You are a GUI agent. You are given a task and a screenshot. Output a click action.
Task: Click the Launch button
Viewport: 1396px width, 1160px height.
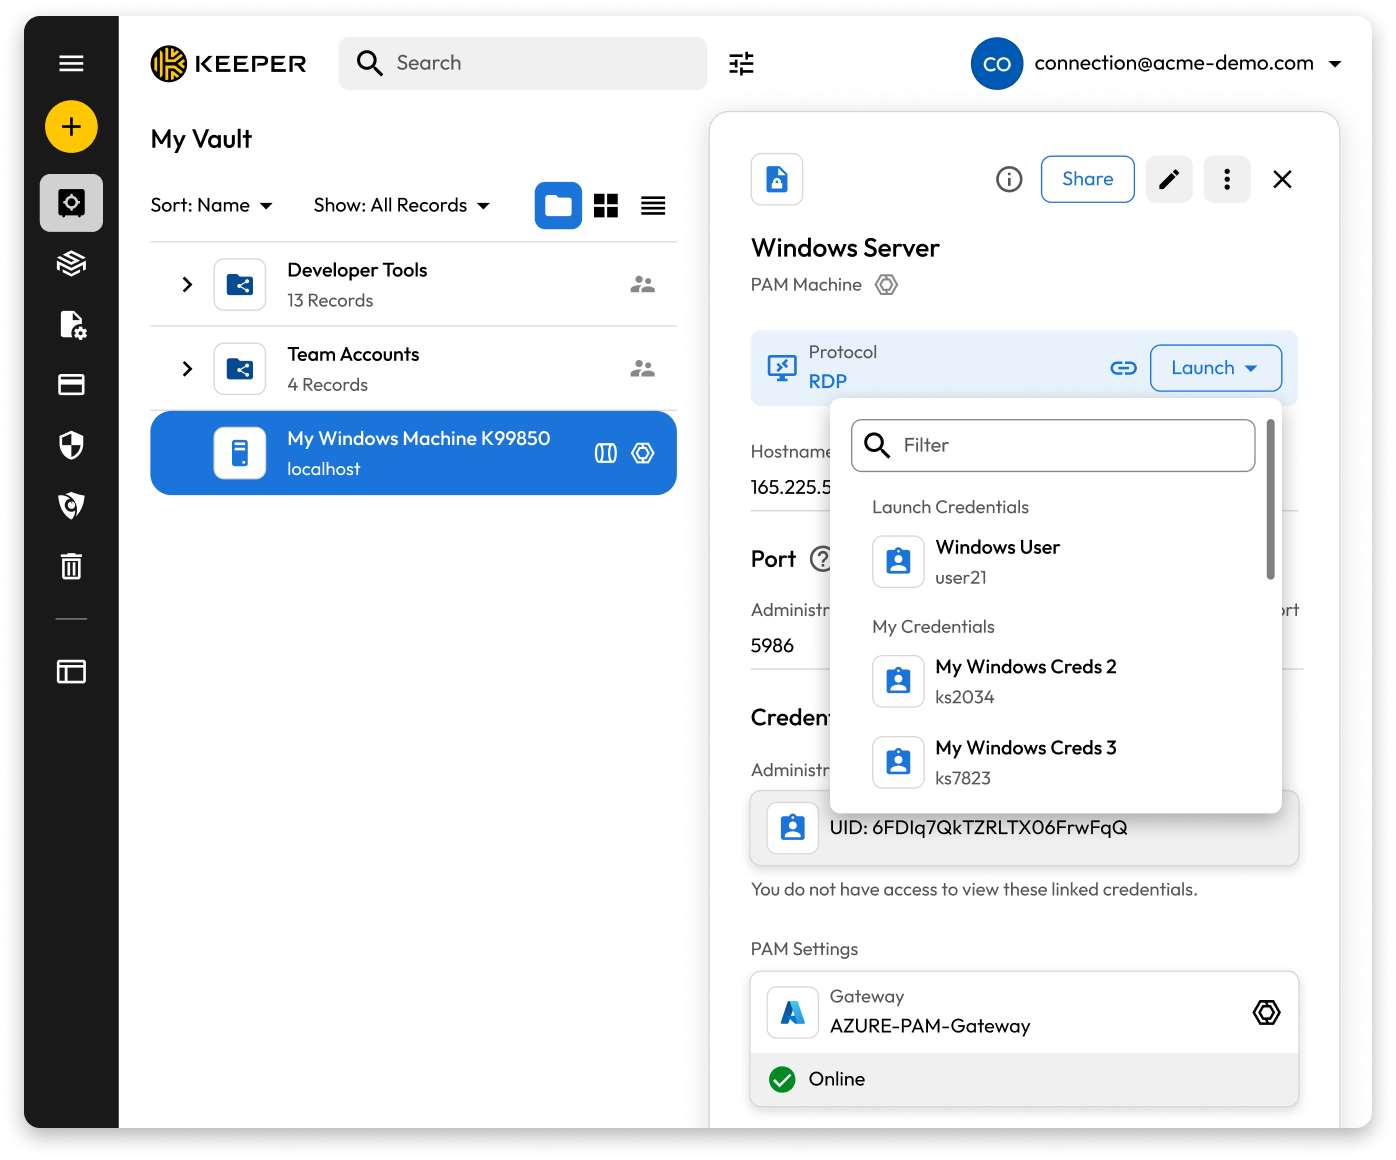(x=1215, y=368)
